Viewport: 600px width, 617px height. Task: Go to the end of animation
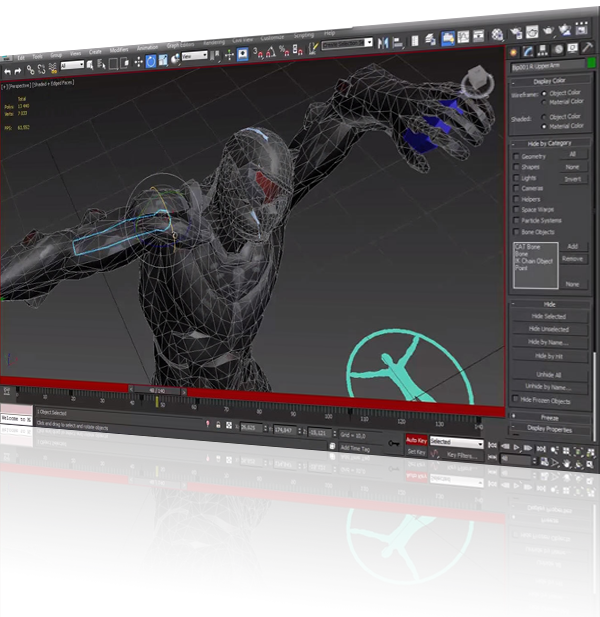pos(541,449)
